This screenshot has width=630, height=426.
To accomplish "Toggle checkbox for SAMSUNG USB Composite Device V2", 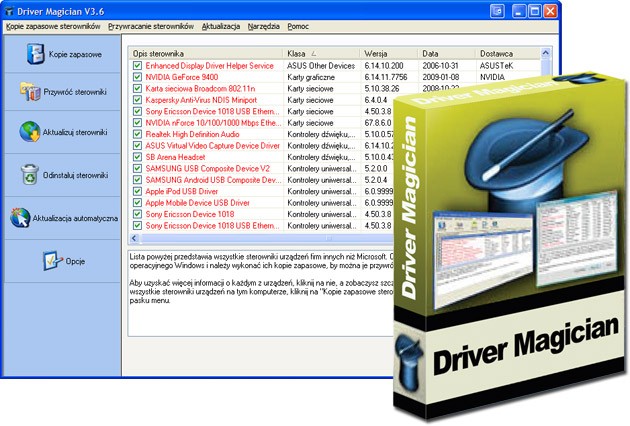I will click(137, 168).
